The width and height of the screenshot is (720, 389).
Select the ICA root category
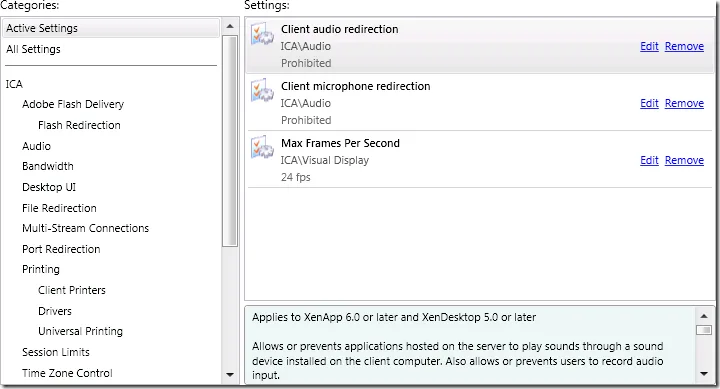[14, 84]
